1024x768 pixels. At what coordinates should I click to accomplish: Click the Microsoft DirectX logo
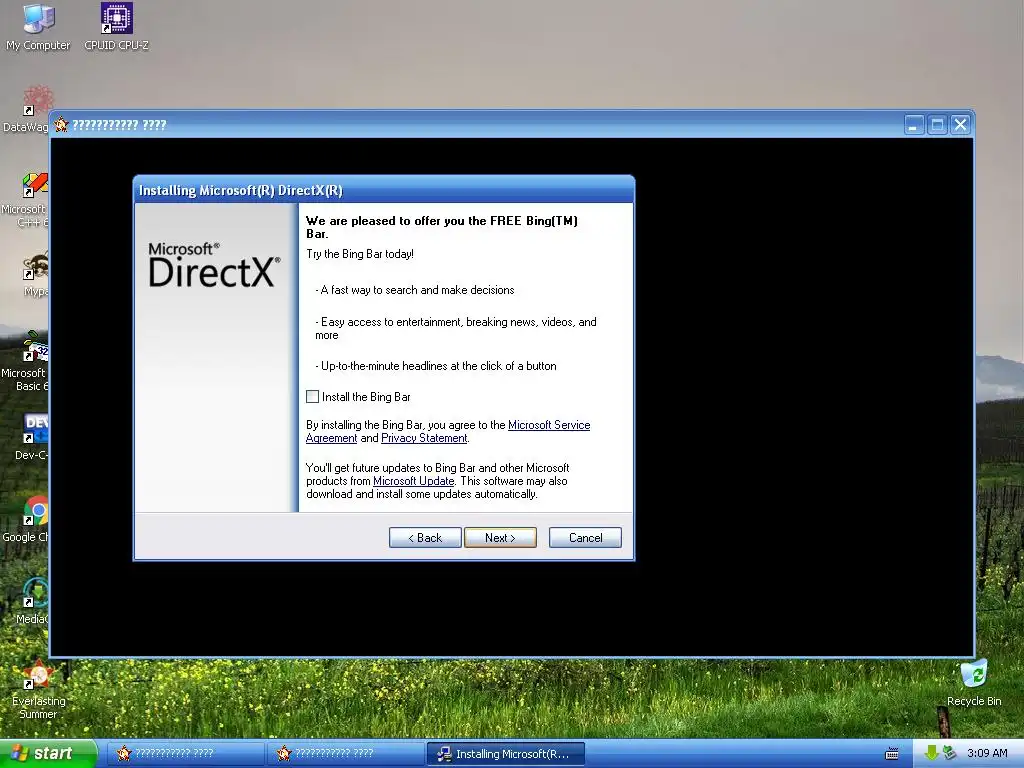point(214,264)
